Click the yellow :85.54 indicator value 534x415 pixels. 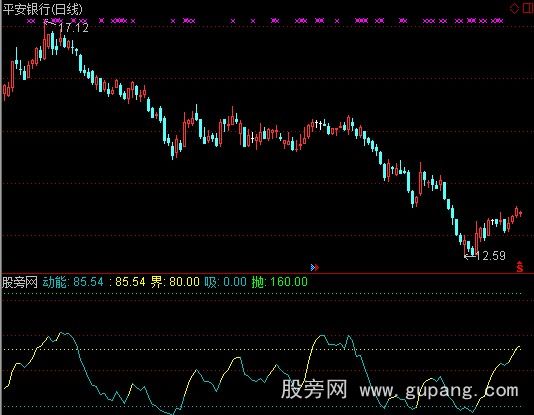pos(127,282)
